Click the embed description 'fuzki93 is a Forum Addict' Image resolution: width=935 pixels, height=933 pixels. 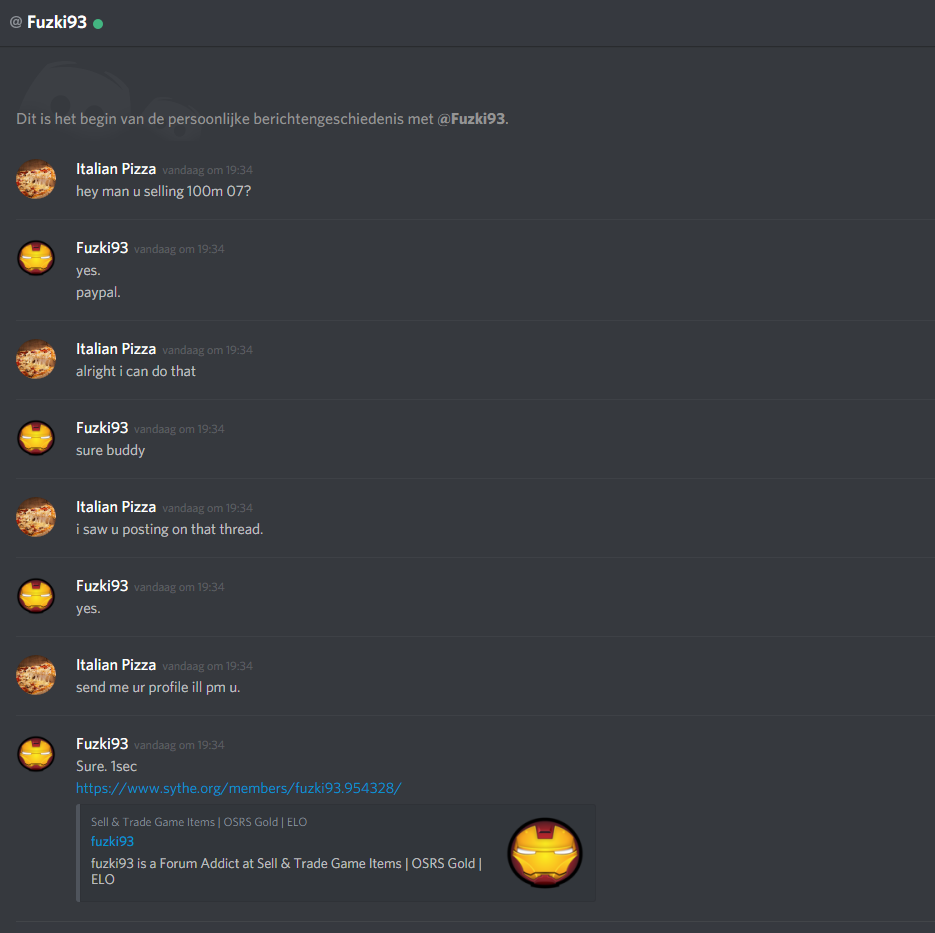286,871
